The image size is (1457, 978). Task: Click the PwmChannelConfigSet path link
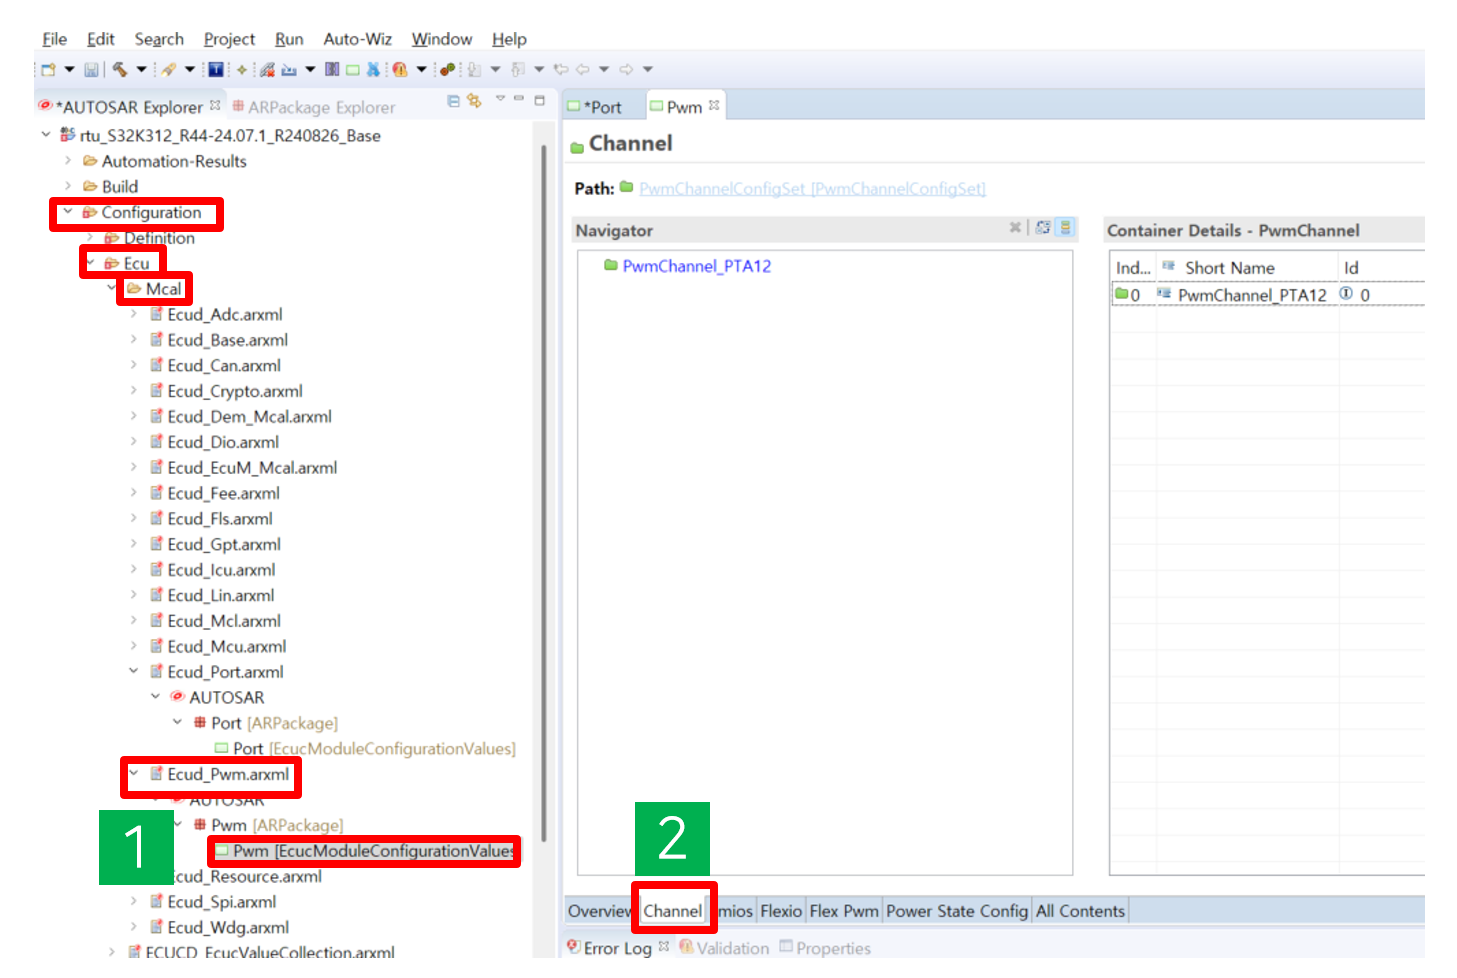coord(812,189)
